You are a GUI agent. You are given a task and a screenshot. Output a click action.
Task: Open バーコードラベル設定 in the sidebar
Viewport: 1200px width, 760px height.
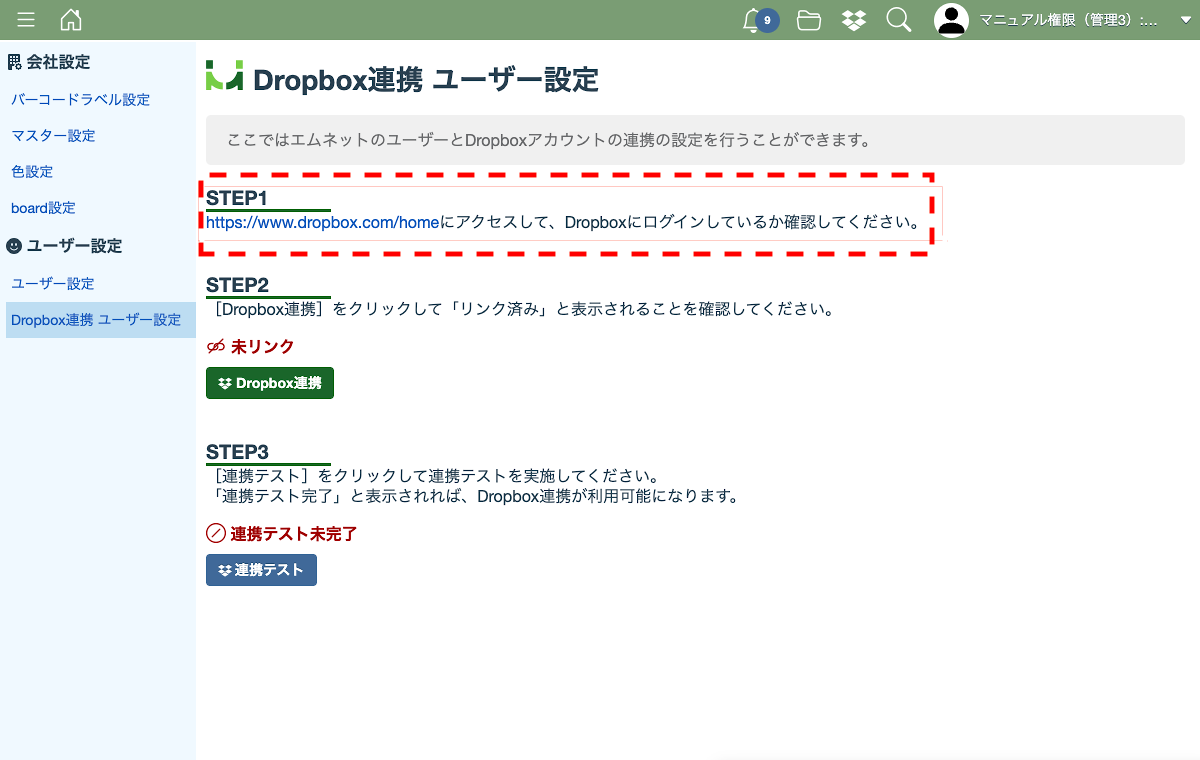(81, 100)
